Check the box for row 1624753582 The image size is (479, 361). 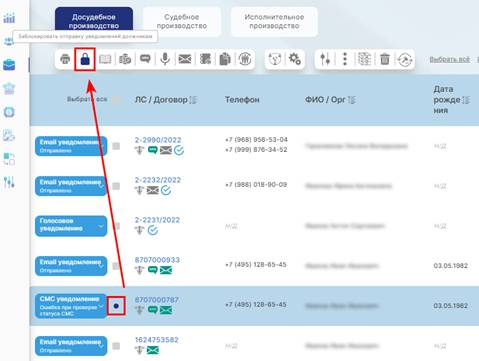(116, 346)
